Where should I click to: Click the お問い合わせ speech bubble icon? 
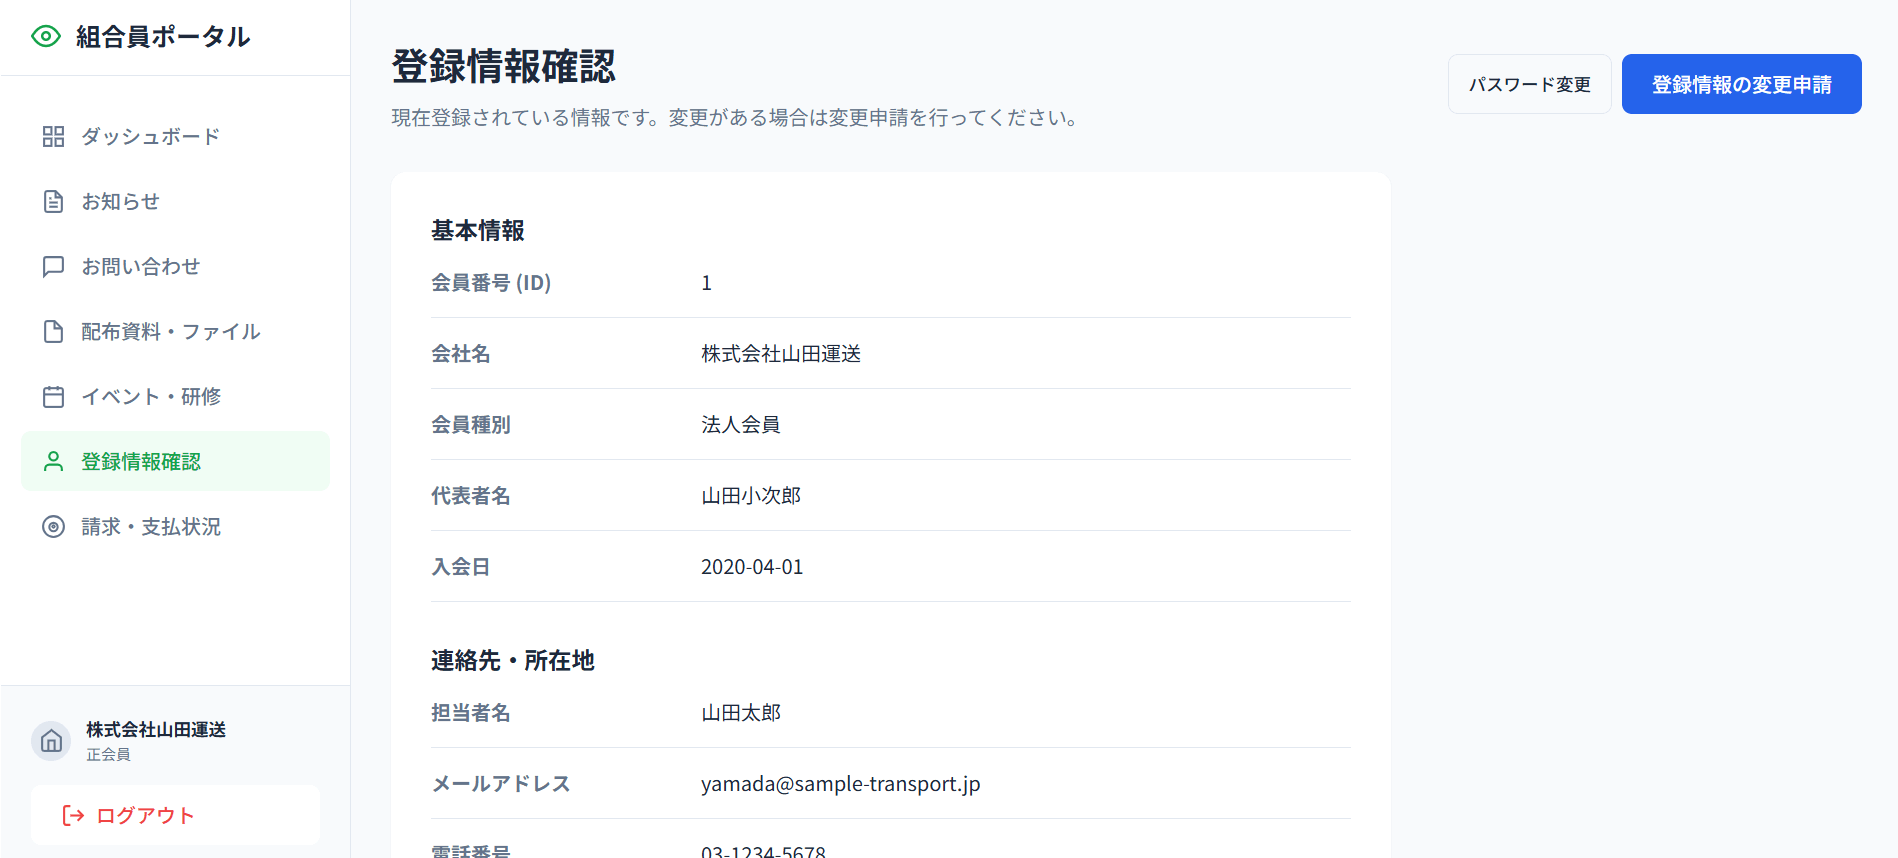coord(53,267)
